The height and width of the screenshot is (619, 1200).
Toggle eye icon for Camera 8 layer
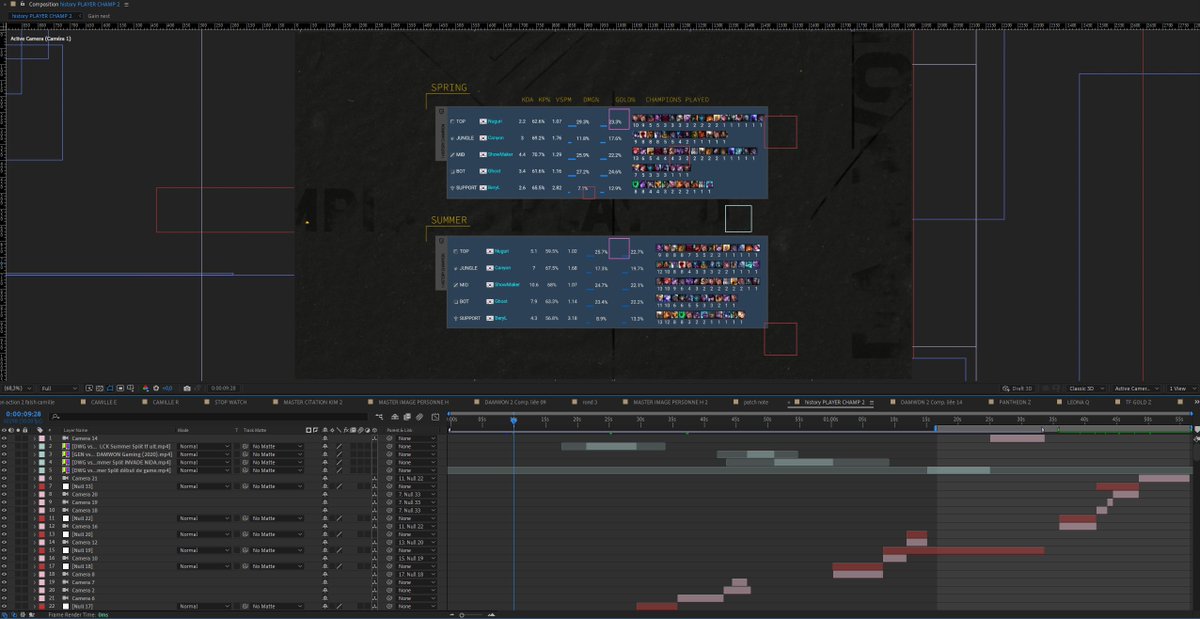(x=5, y=575)
